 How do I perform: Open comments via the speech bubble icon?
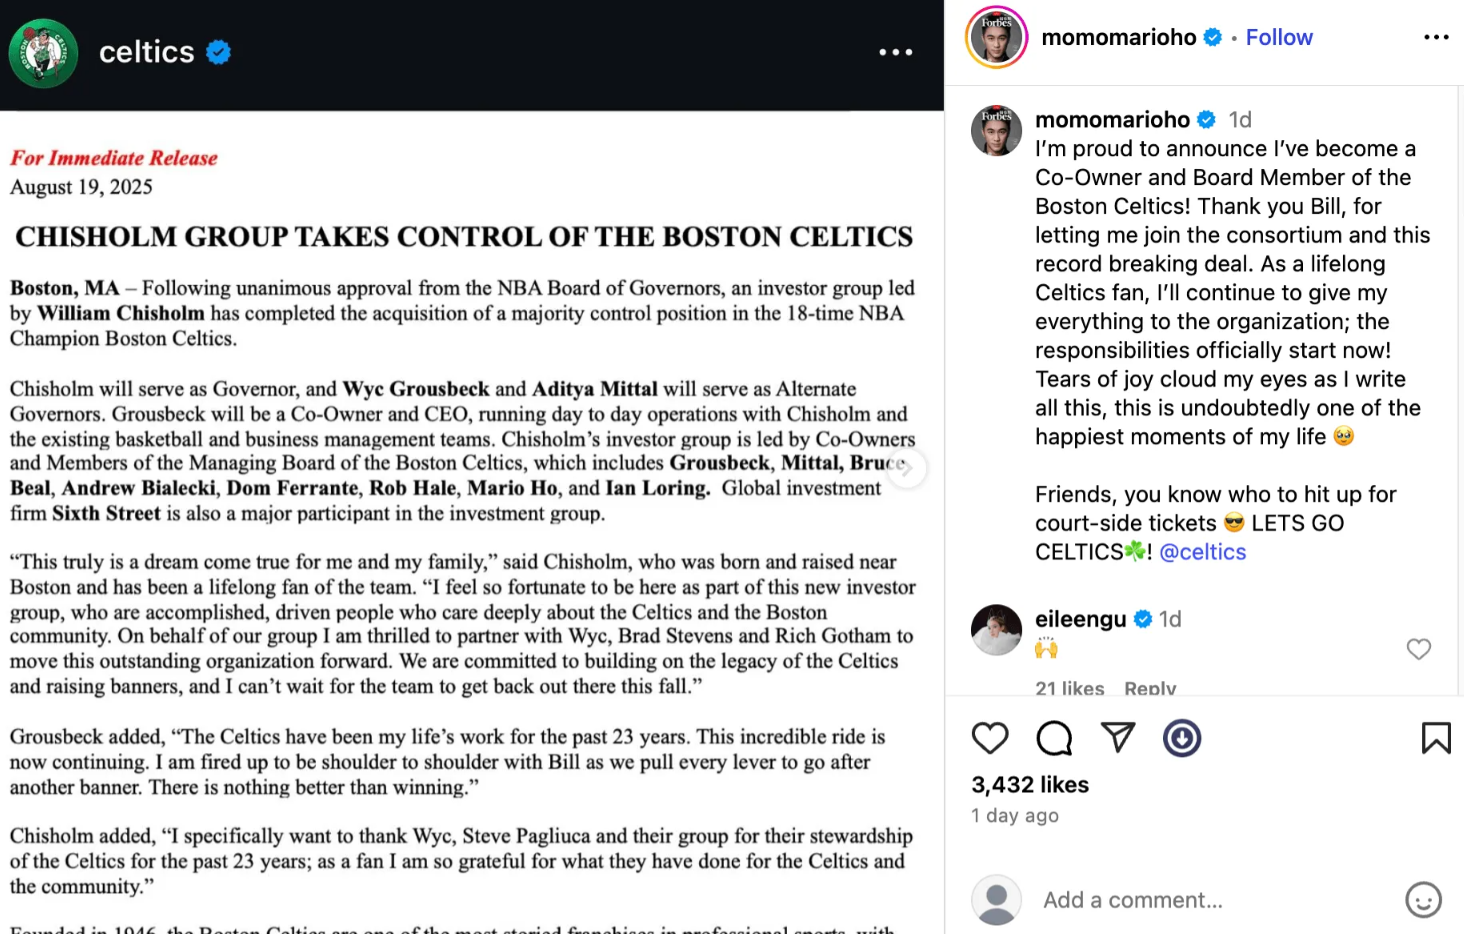(x=1054, y=739)
